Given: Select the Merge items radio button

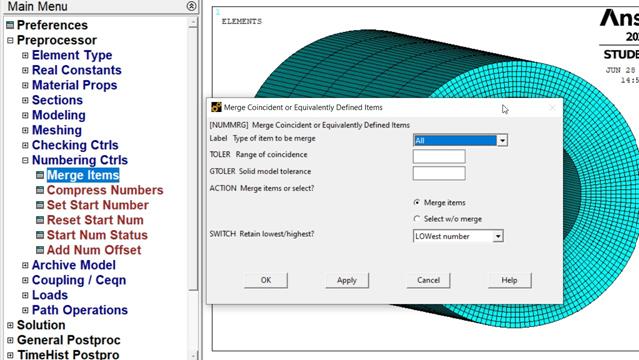Looking at the screenshot, I should 416,202.
